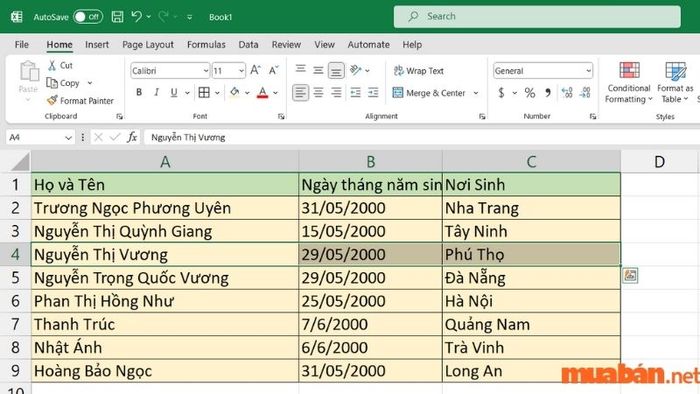This screenshot has width=700, height=394.
Task: Toggle Underline formatting
Action: click(x=174, y=92)
